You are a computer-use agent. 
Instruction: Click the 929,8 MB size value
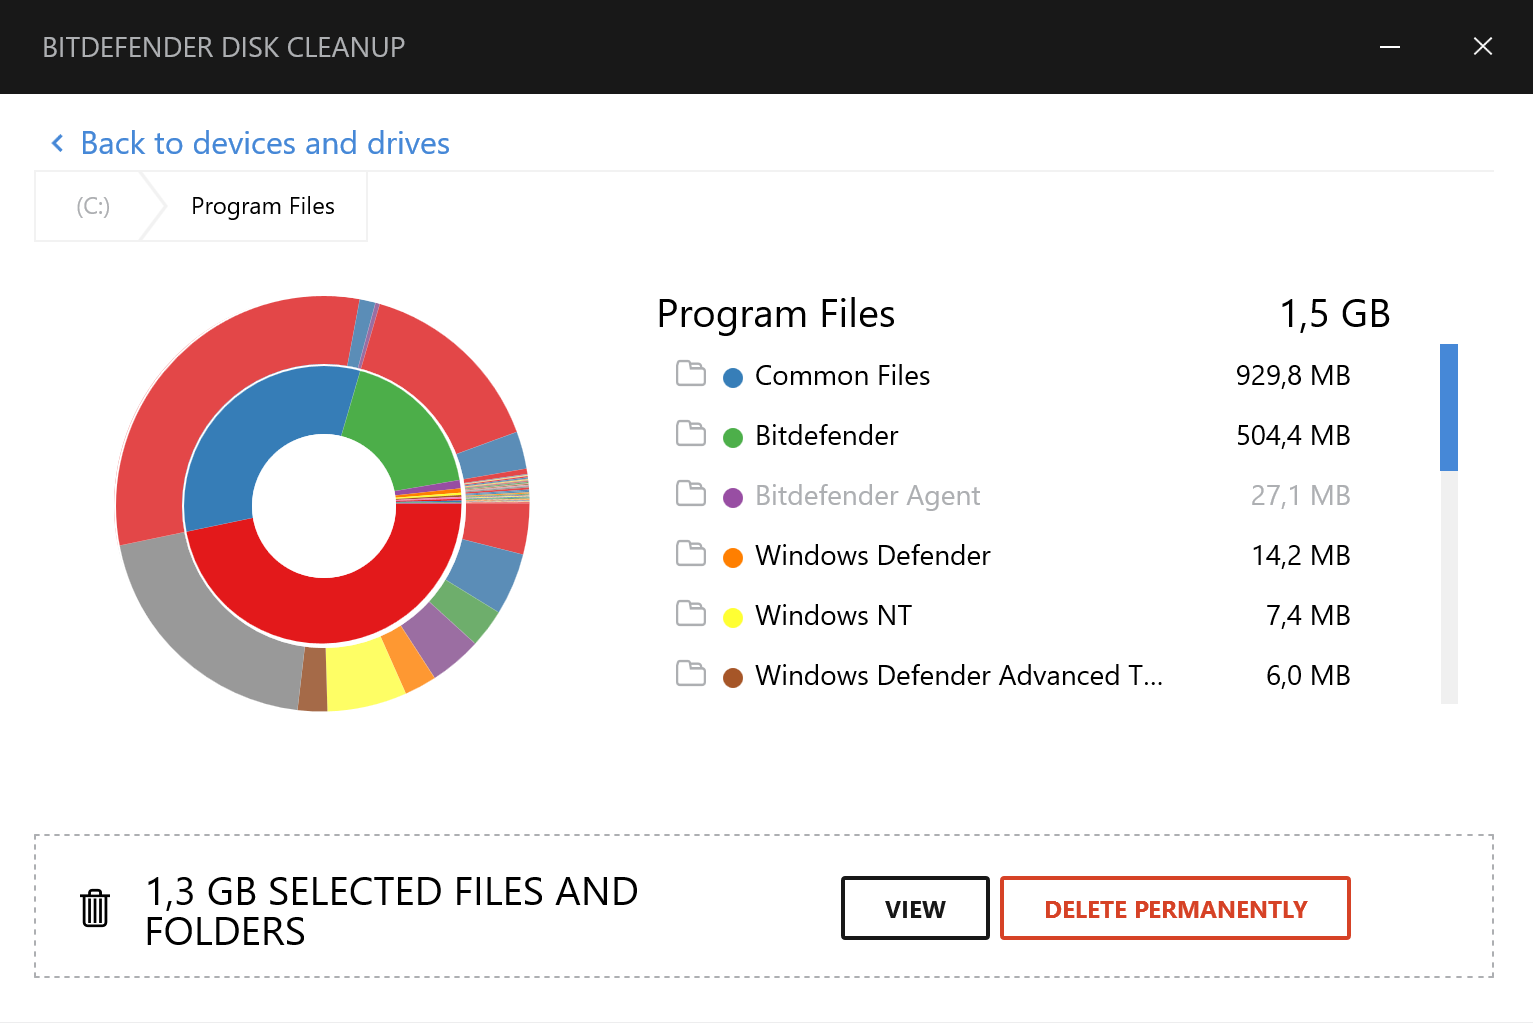tap(1293, 376)
